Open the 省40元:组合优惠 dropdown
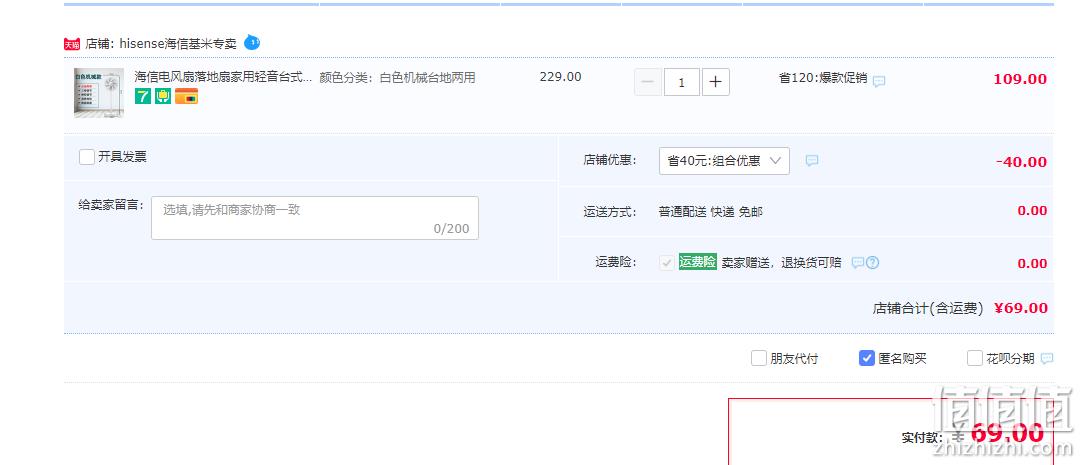The height and width of the screenshot is (465, 1082). [724, 161]
